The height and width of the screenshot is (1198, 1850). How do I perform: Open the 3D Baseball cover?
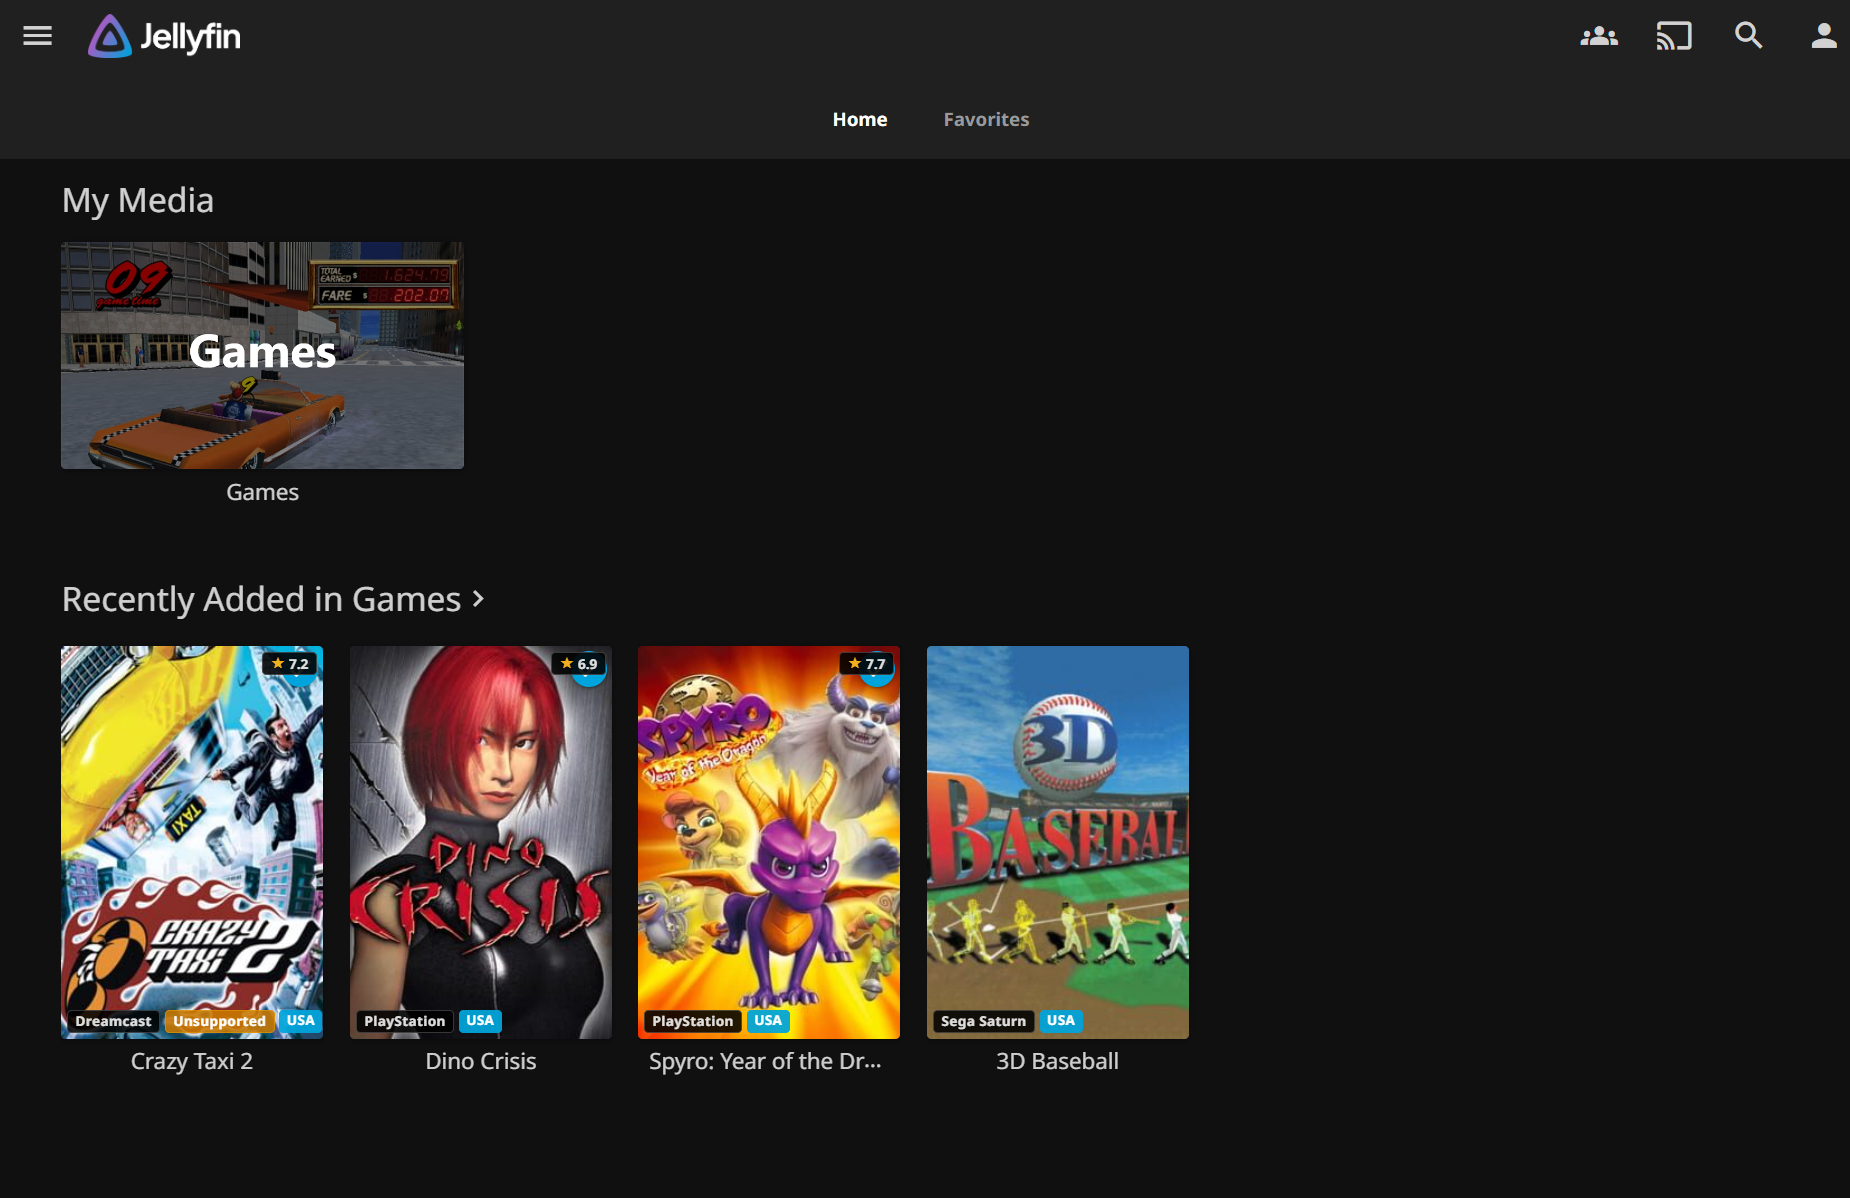(x=1058, y=842)
